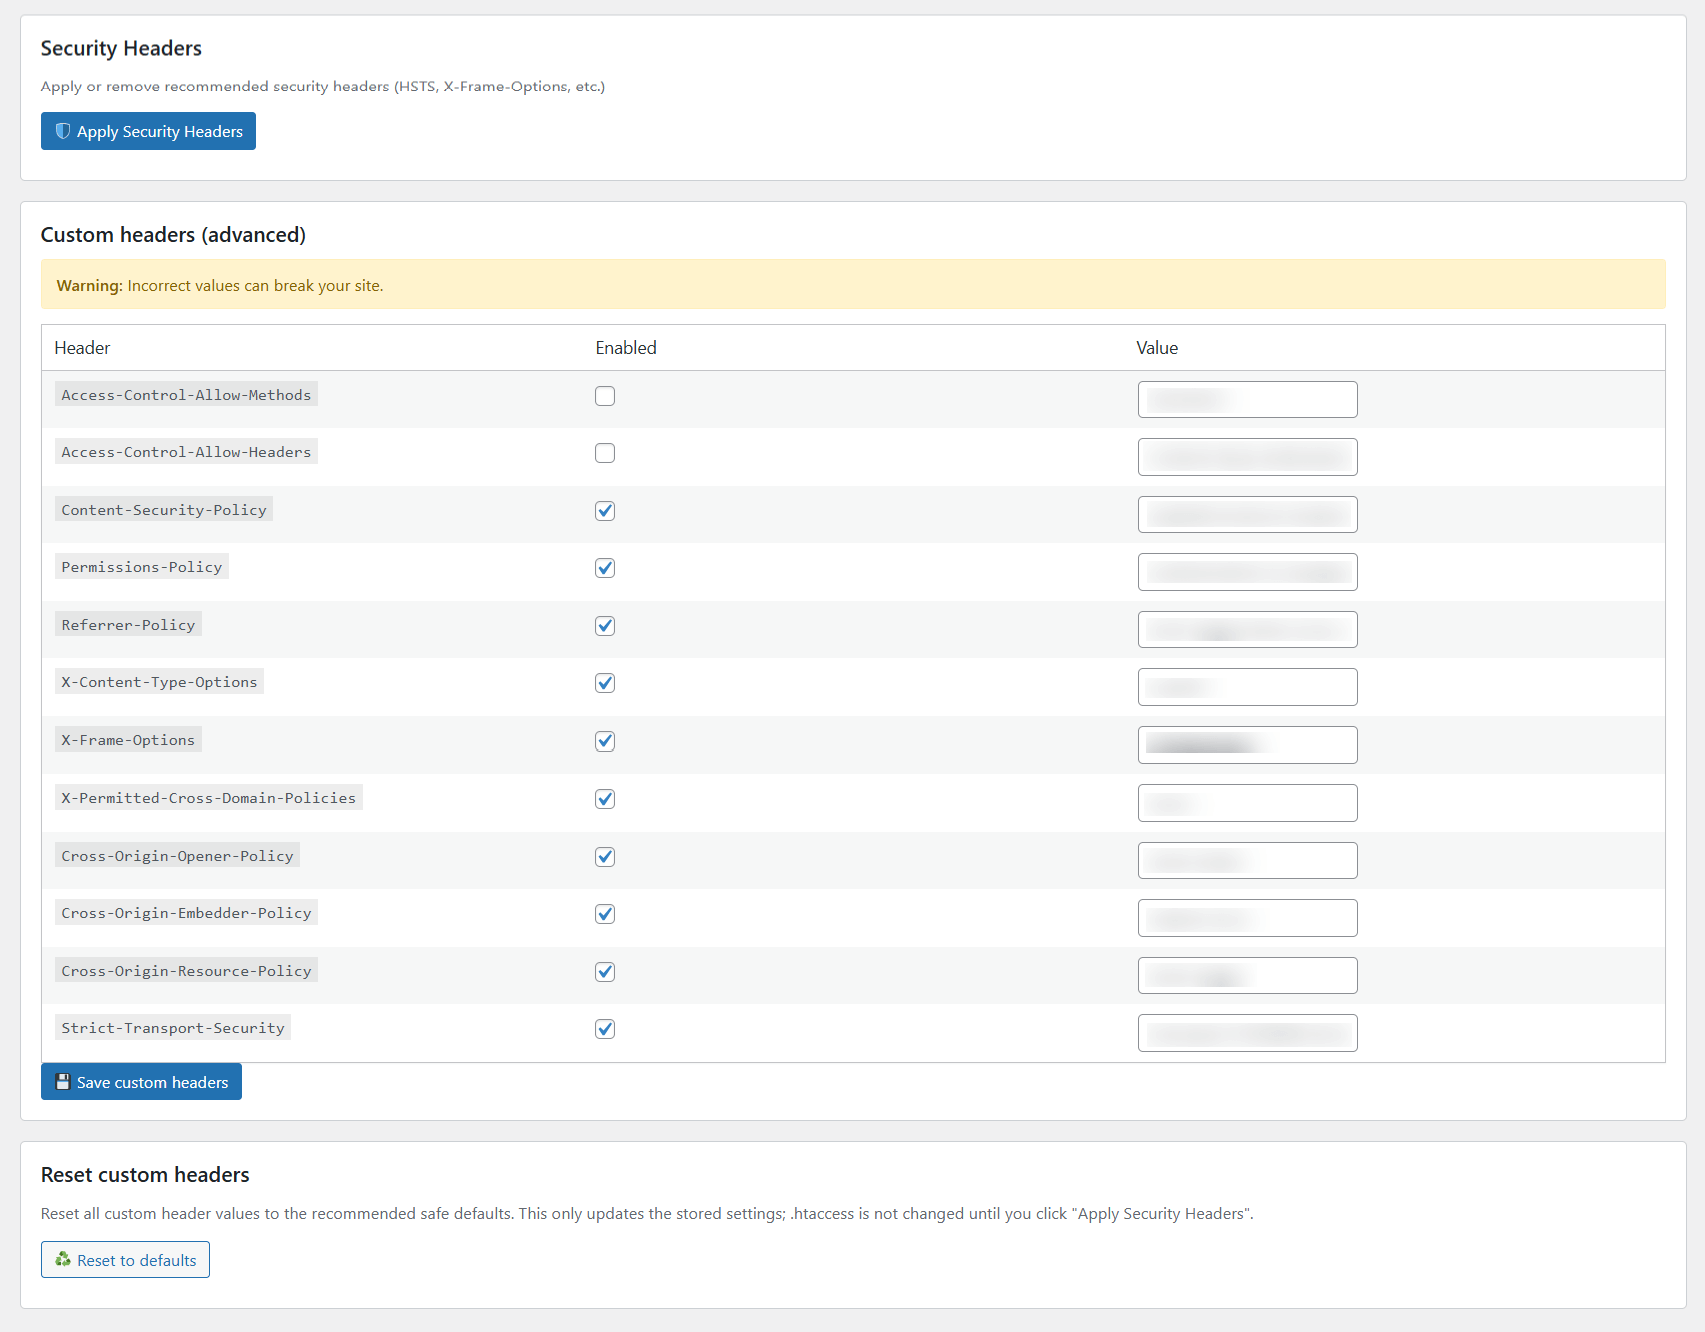Click the shield icon on Apply Security Headers

pyautogui.click(x=63, y=131)
